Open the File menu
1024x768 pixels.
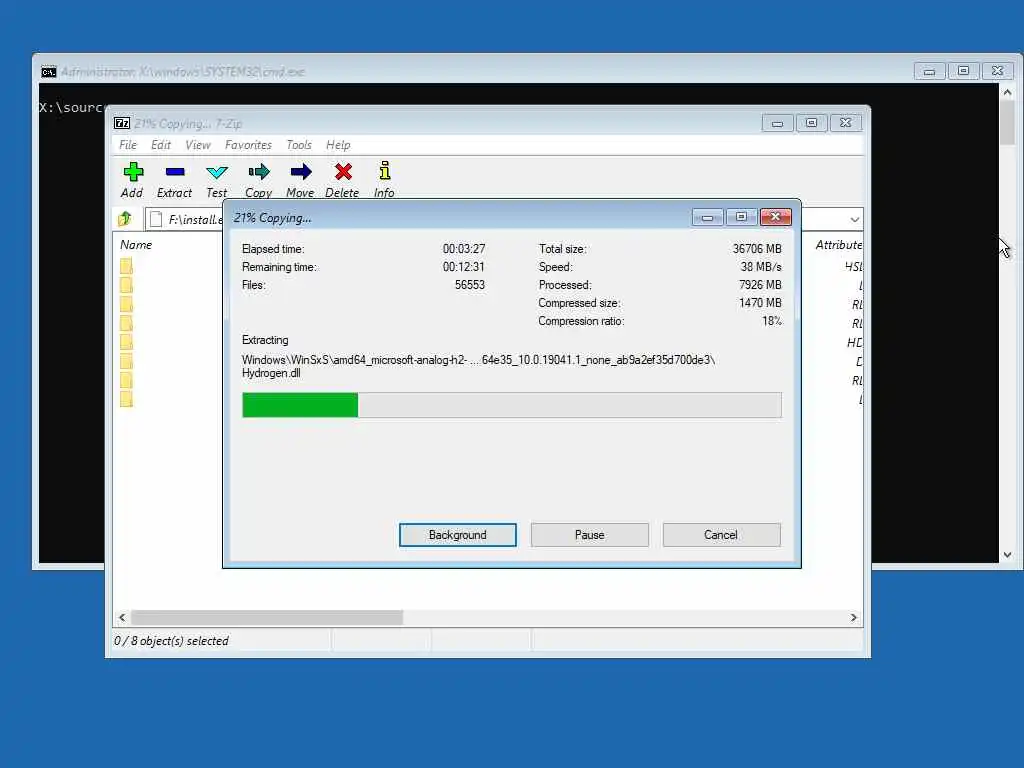[128, 145]
